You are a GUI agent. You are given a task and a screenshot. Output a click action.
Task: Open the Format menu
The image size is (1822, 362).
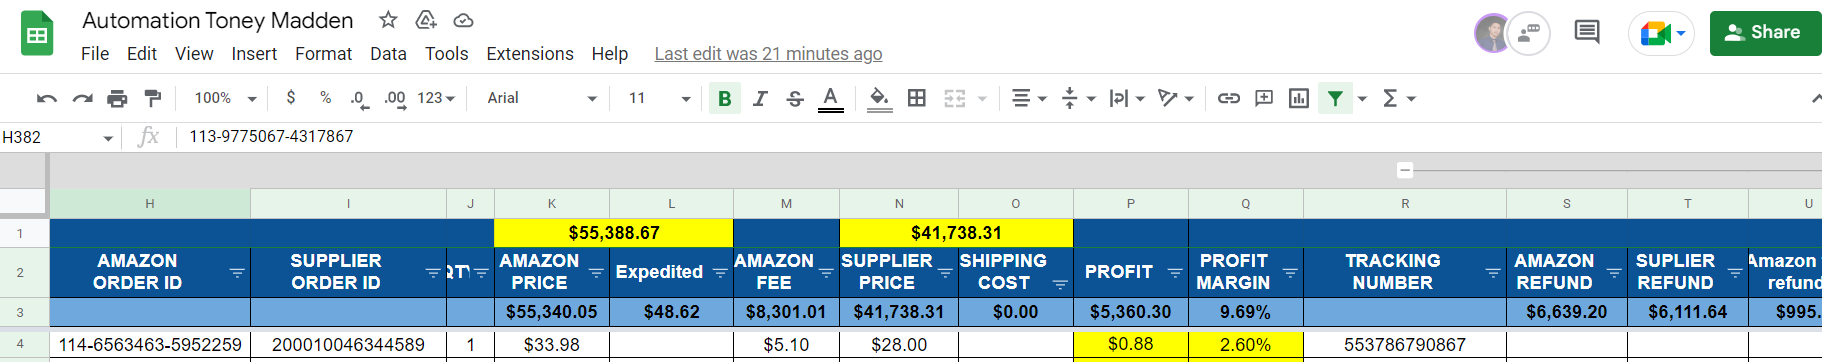(x=323, y=54)
